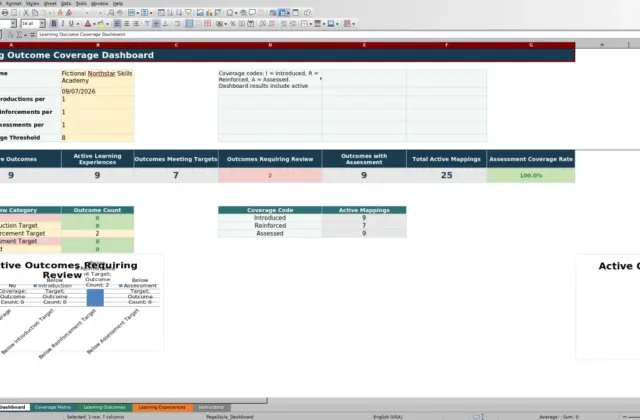Click the Wrap Text icon

(x=177, y=24)
